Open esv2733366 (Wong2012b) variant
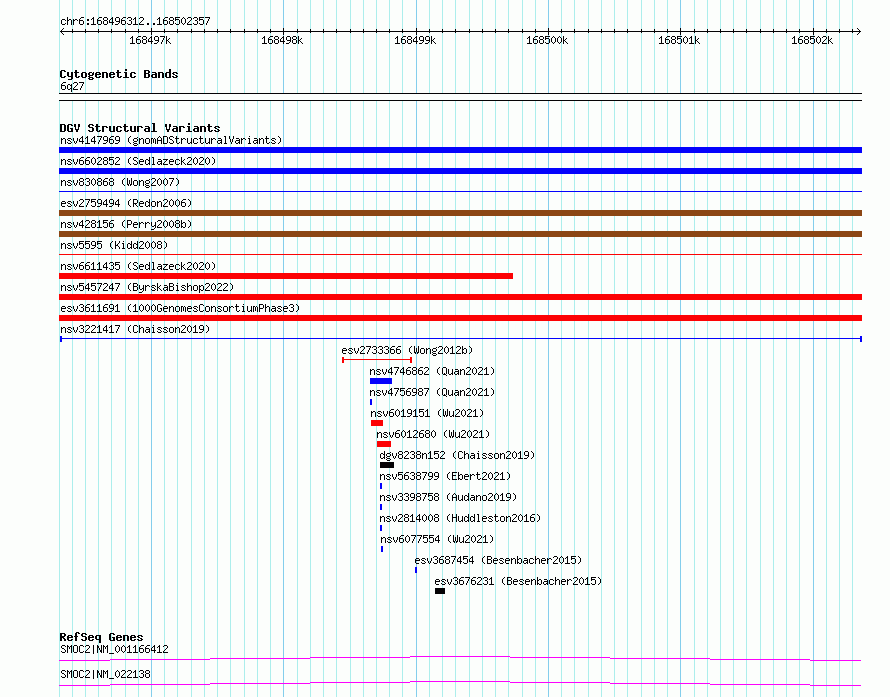 pos(407,350)
